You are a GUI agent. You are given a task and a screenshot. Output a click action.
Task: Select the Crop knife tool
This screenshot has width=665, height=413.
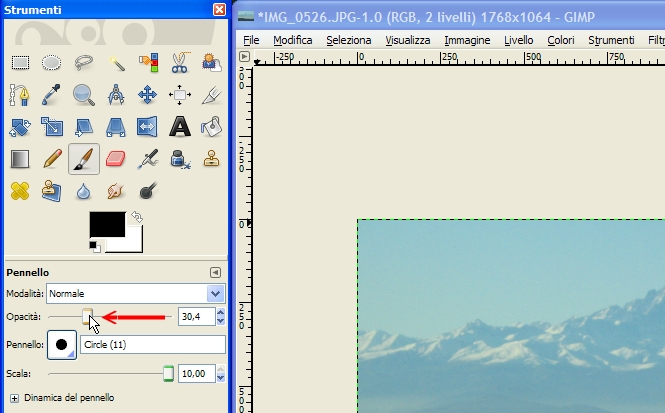(x=212, y=95)
